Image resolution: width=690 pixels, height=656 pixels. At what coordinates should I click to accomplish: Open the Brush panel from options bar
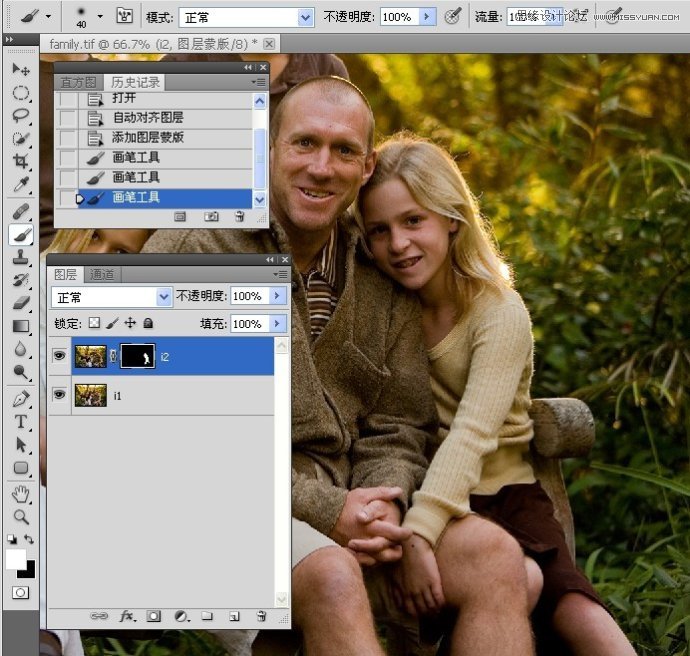(125, 16)
